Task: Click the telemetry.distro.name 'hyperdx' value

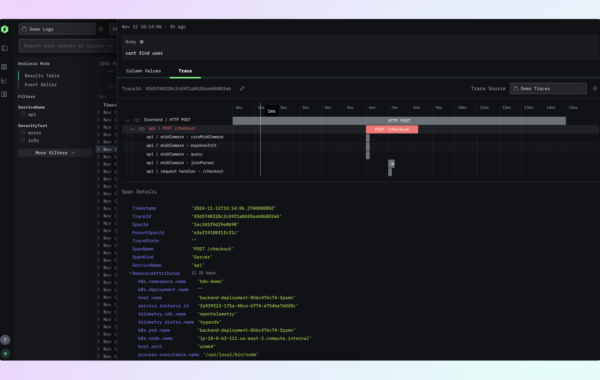Action: tap(209, 322)
